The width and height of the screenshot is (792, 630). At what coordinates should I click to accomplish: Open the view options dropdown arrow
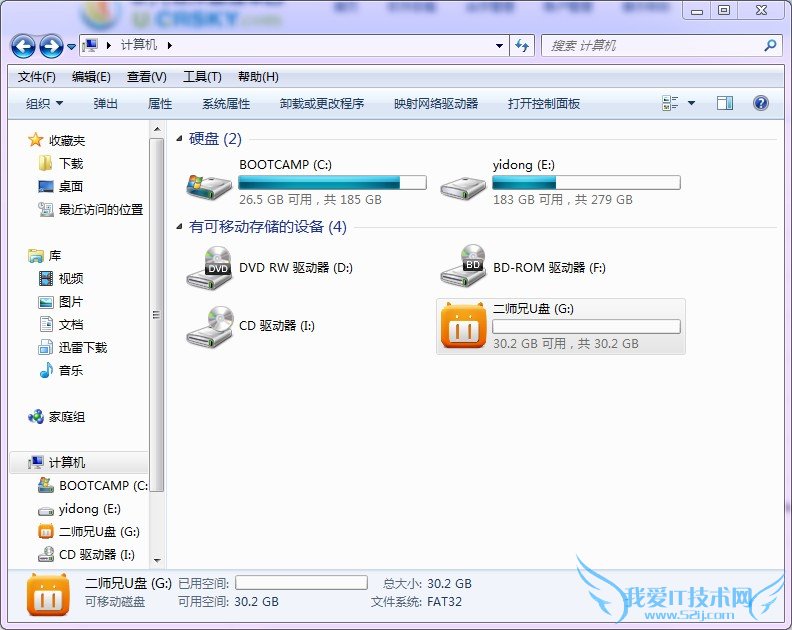click(x=691, y=103)
